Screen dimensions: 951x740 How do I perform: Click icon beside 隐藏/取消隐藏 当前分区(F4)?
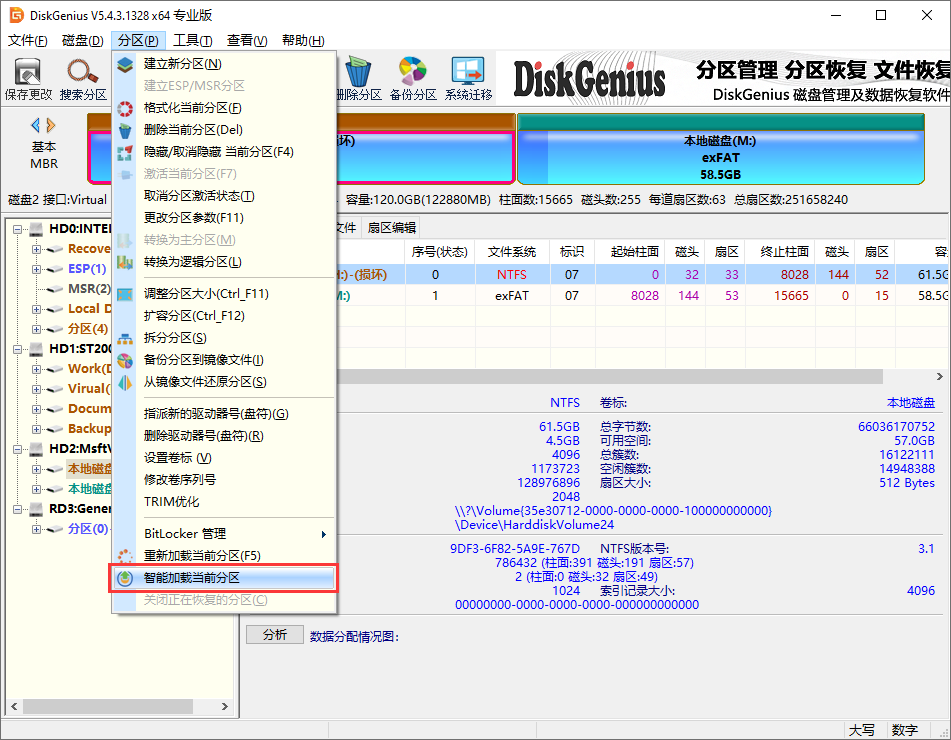pos(125,152)
